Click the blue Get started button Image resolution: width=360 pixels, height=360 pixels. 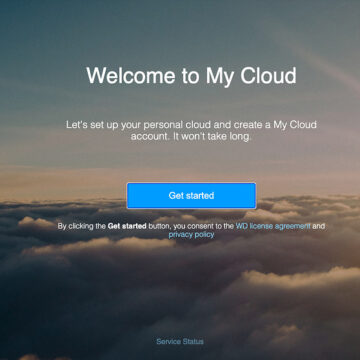point(191,196)
